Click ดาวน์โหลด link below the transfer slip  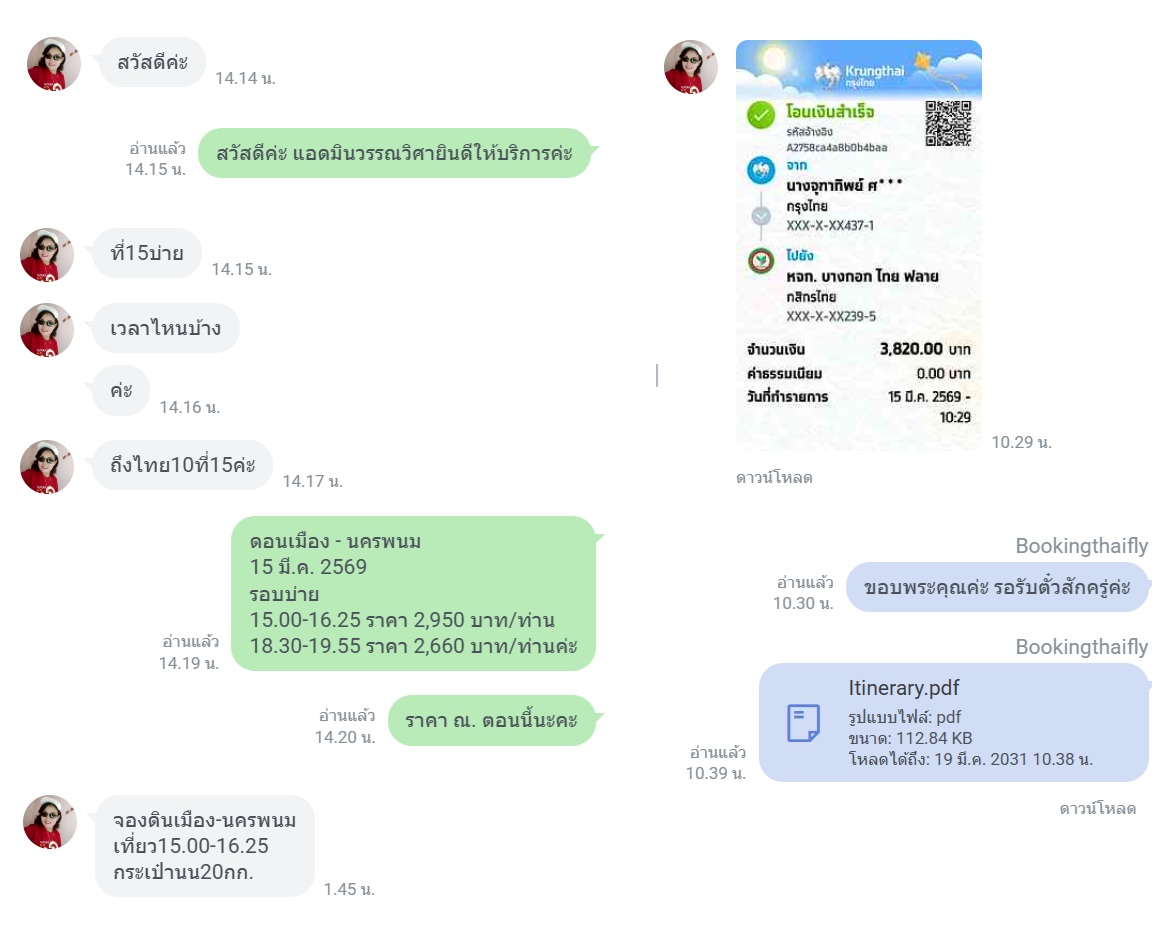pos(774,478)
